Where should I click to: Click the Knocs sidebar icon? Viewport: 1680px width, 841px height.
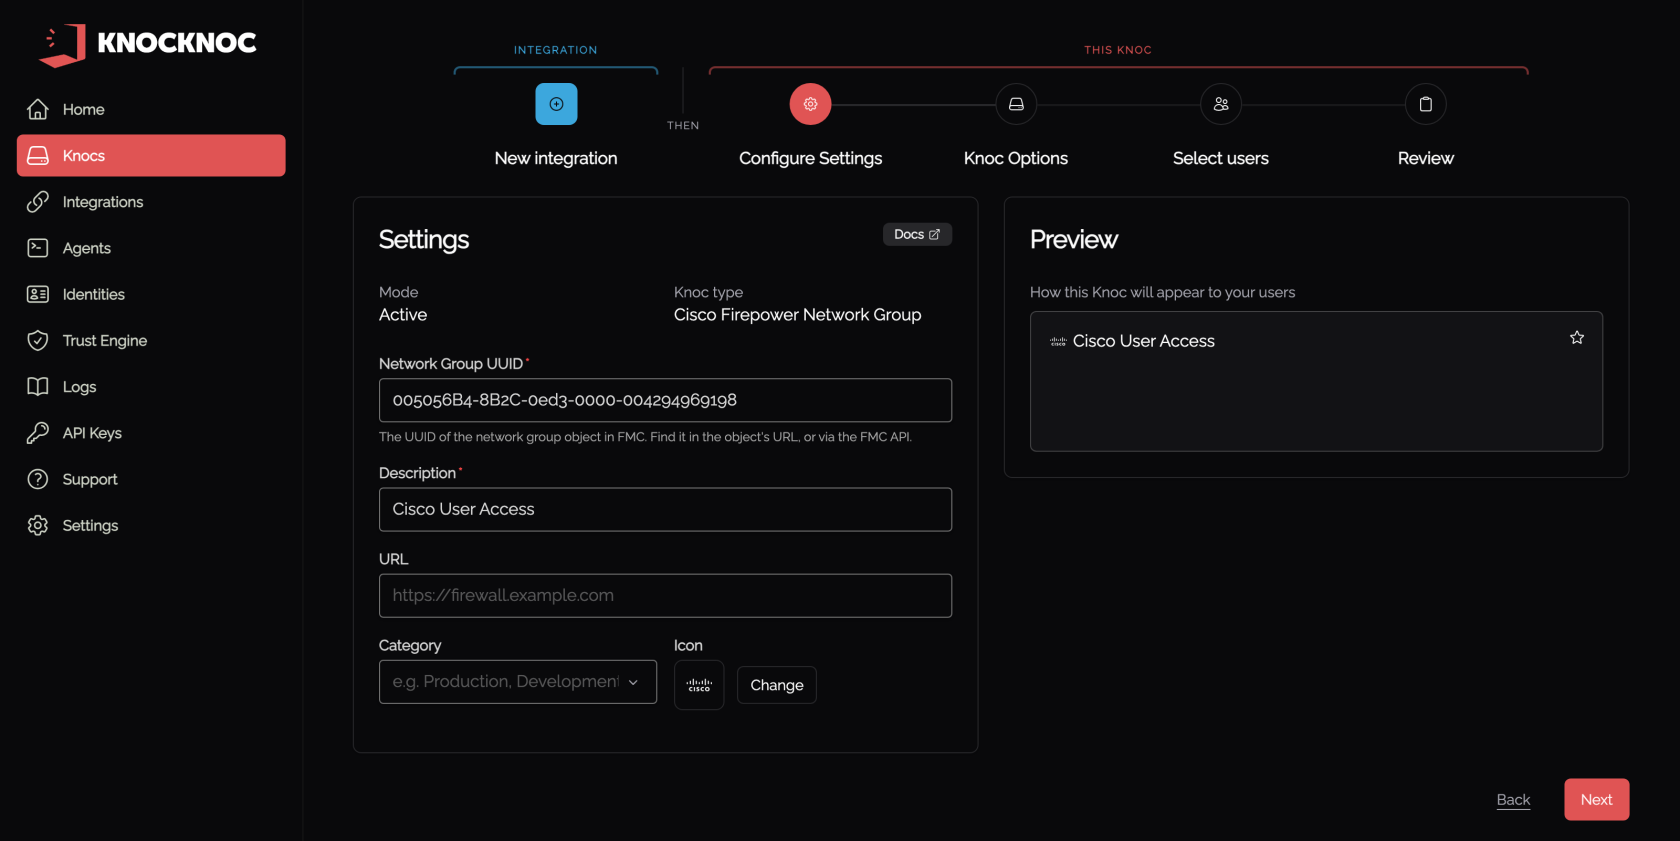38,156
